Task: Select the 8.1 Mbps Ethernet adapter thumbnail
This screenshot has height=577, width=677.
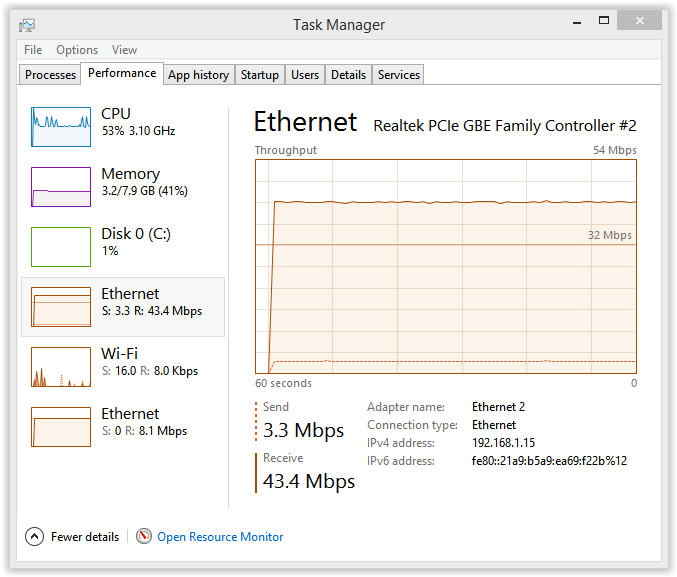Action: coord(61,427)
